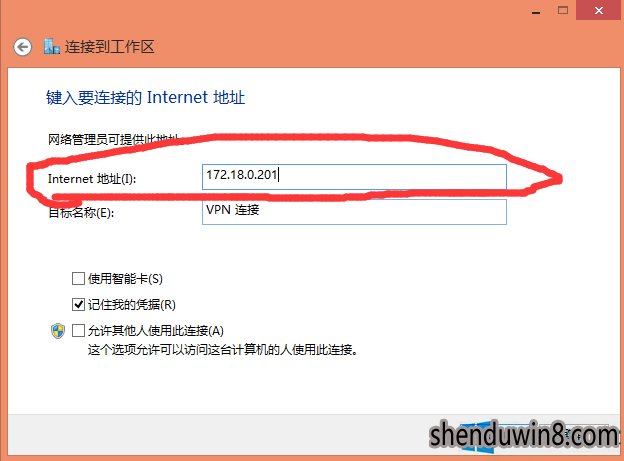Click the 这个选项允许可以访问这台计算机的人 description text
Screen dimensions: 624x461
tap(223, 350)
